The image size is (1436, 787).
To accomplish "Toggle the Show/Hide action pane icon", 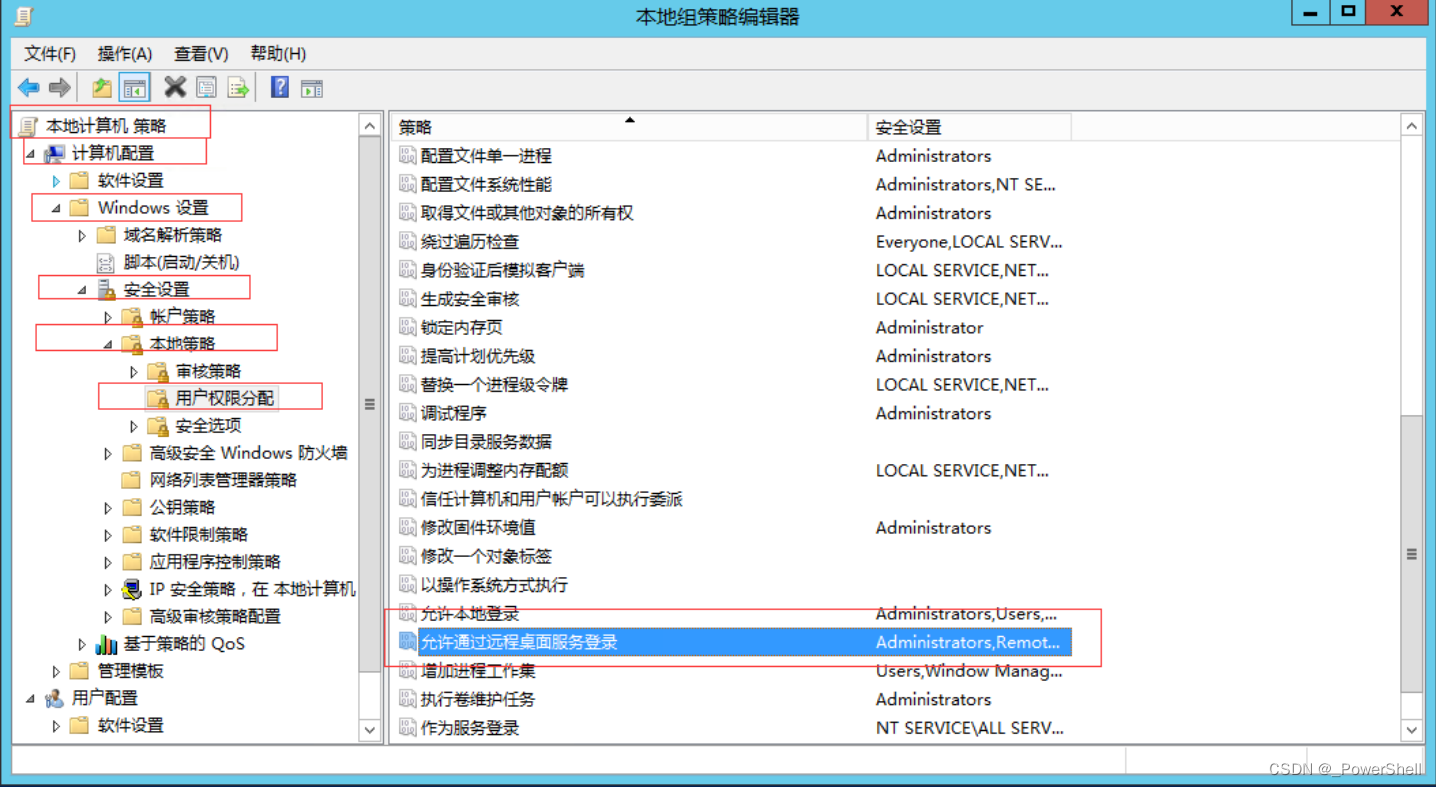I will tap(312, 88).
